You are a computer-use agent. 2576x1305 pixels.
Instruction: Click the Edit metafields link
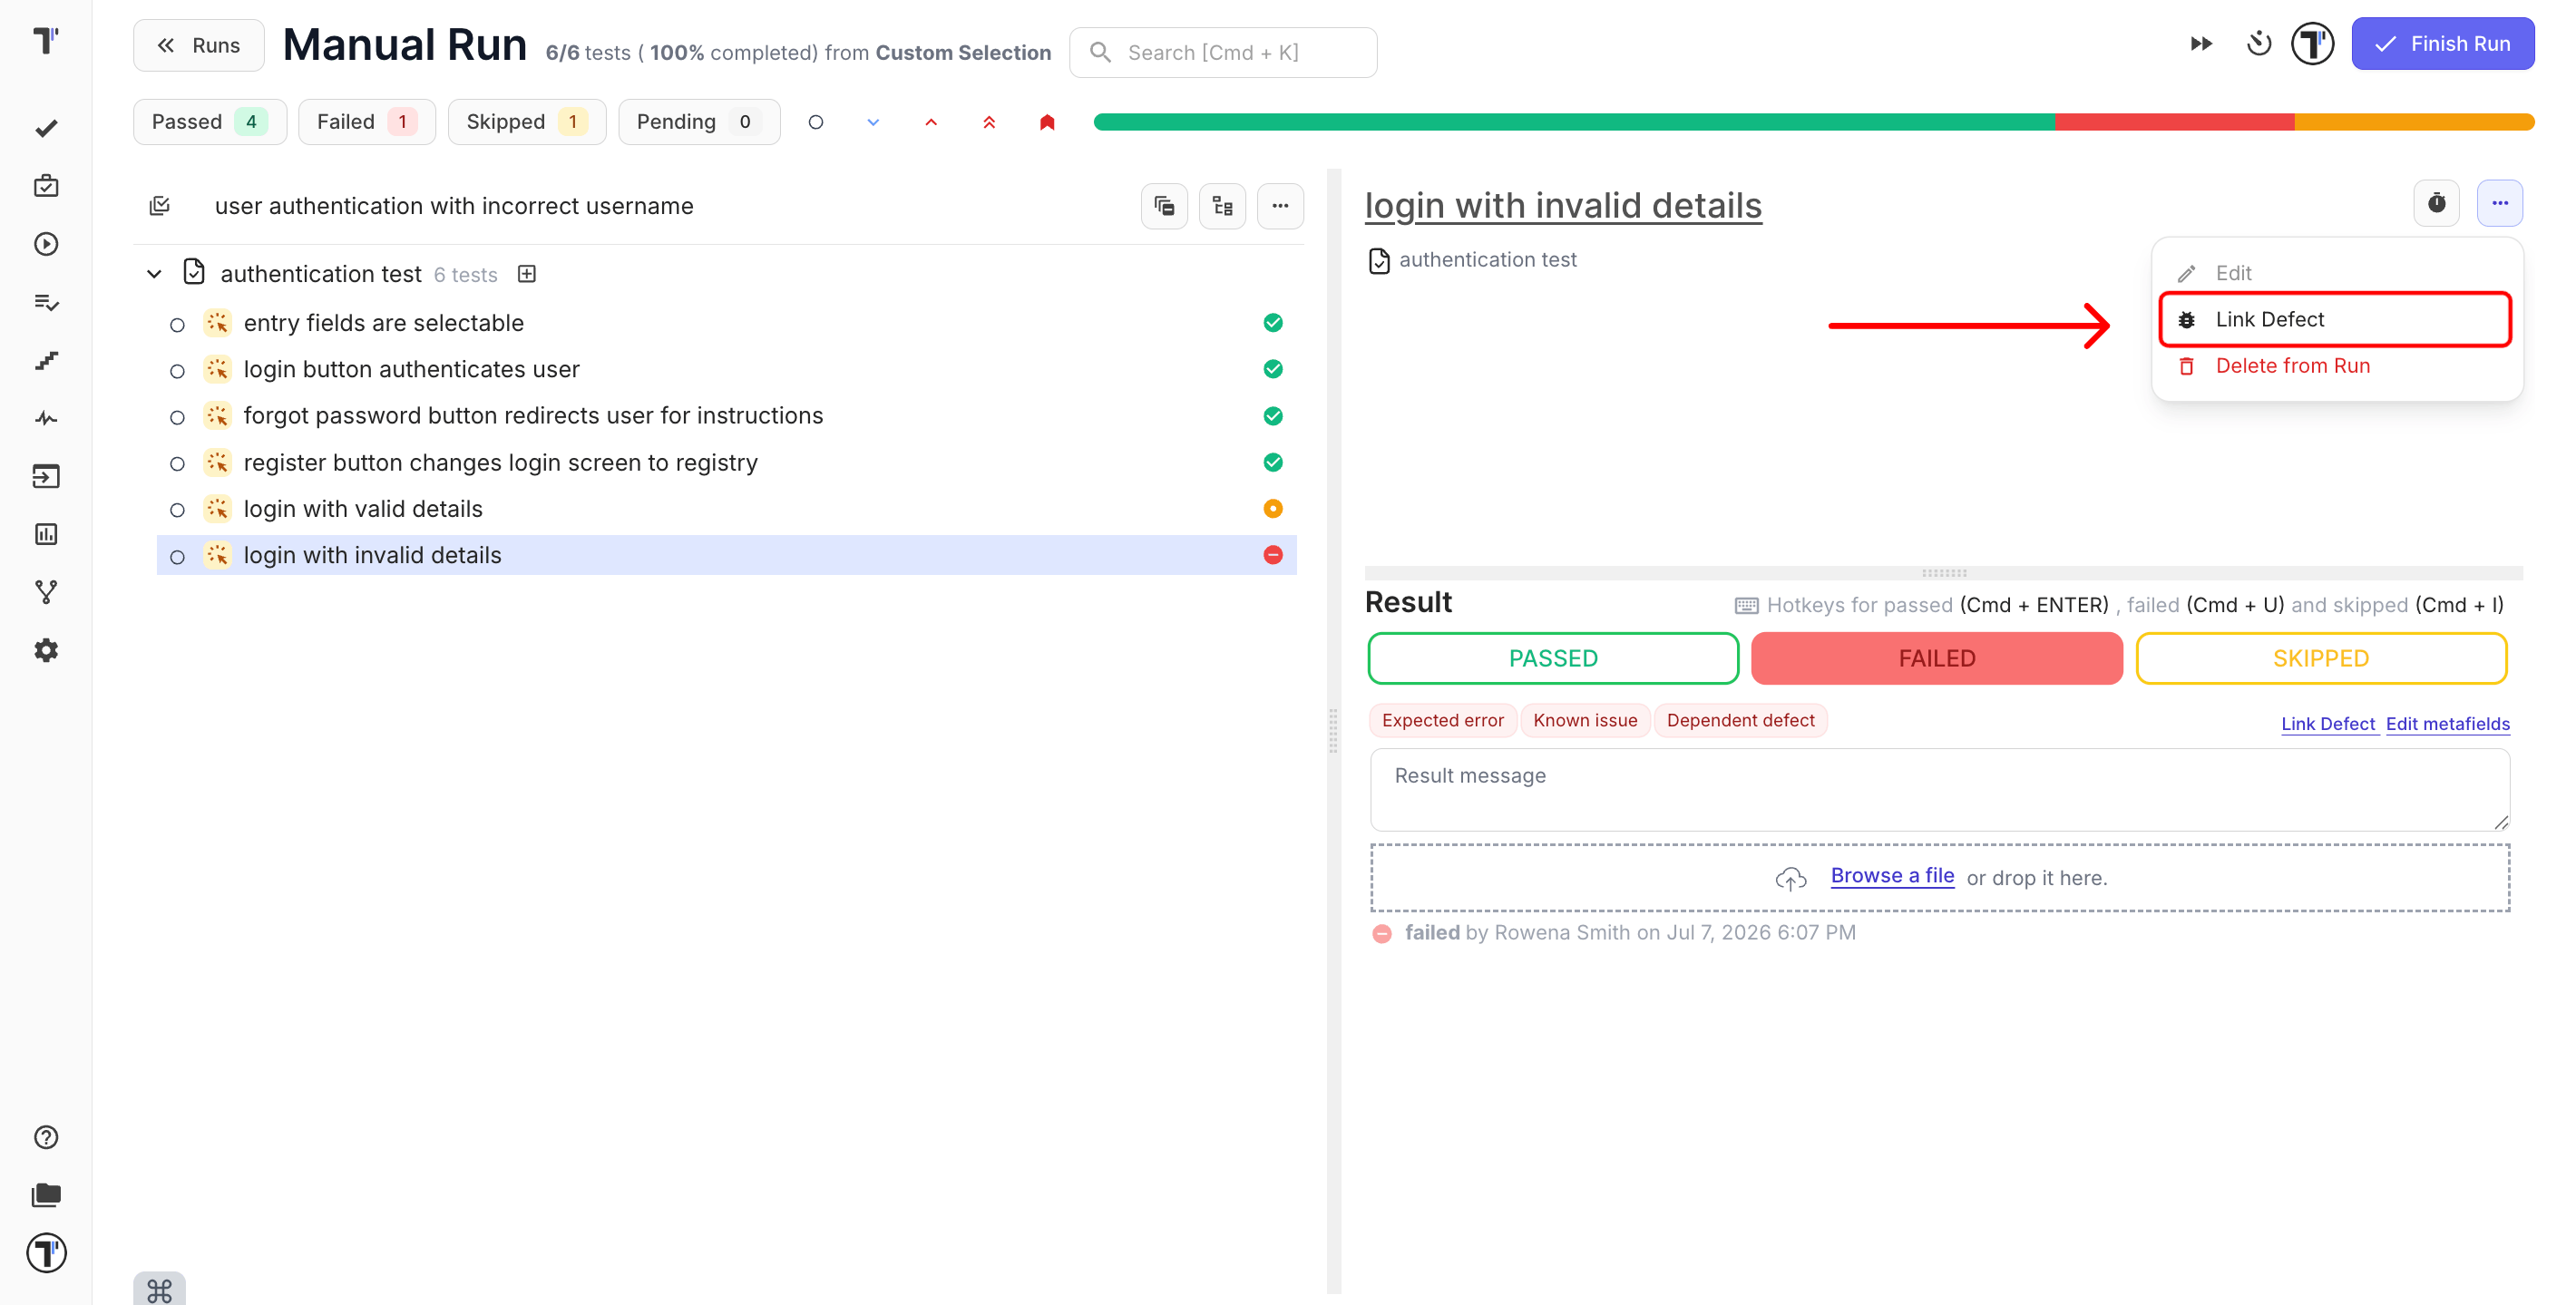pos(2447,724)
